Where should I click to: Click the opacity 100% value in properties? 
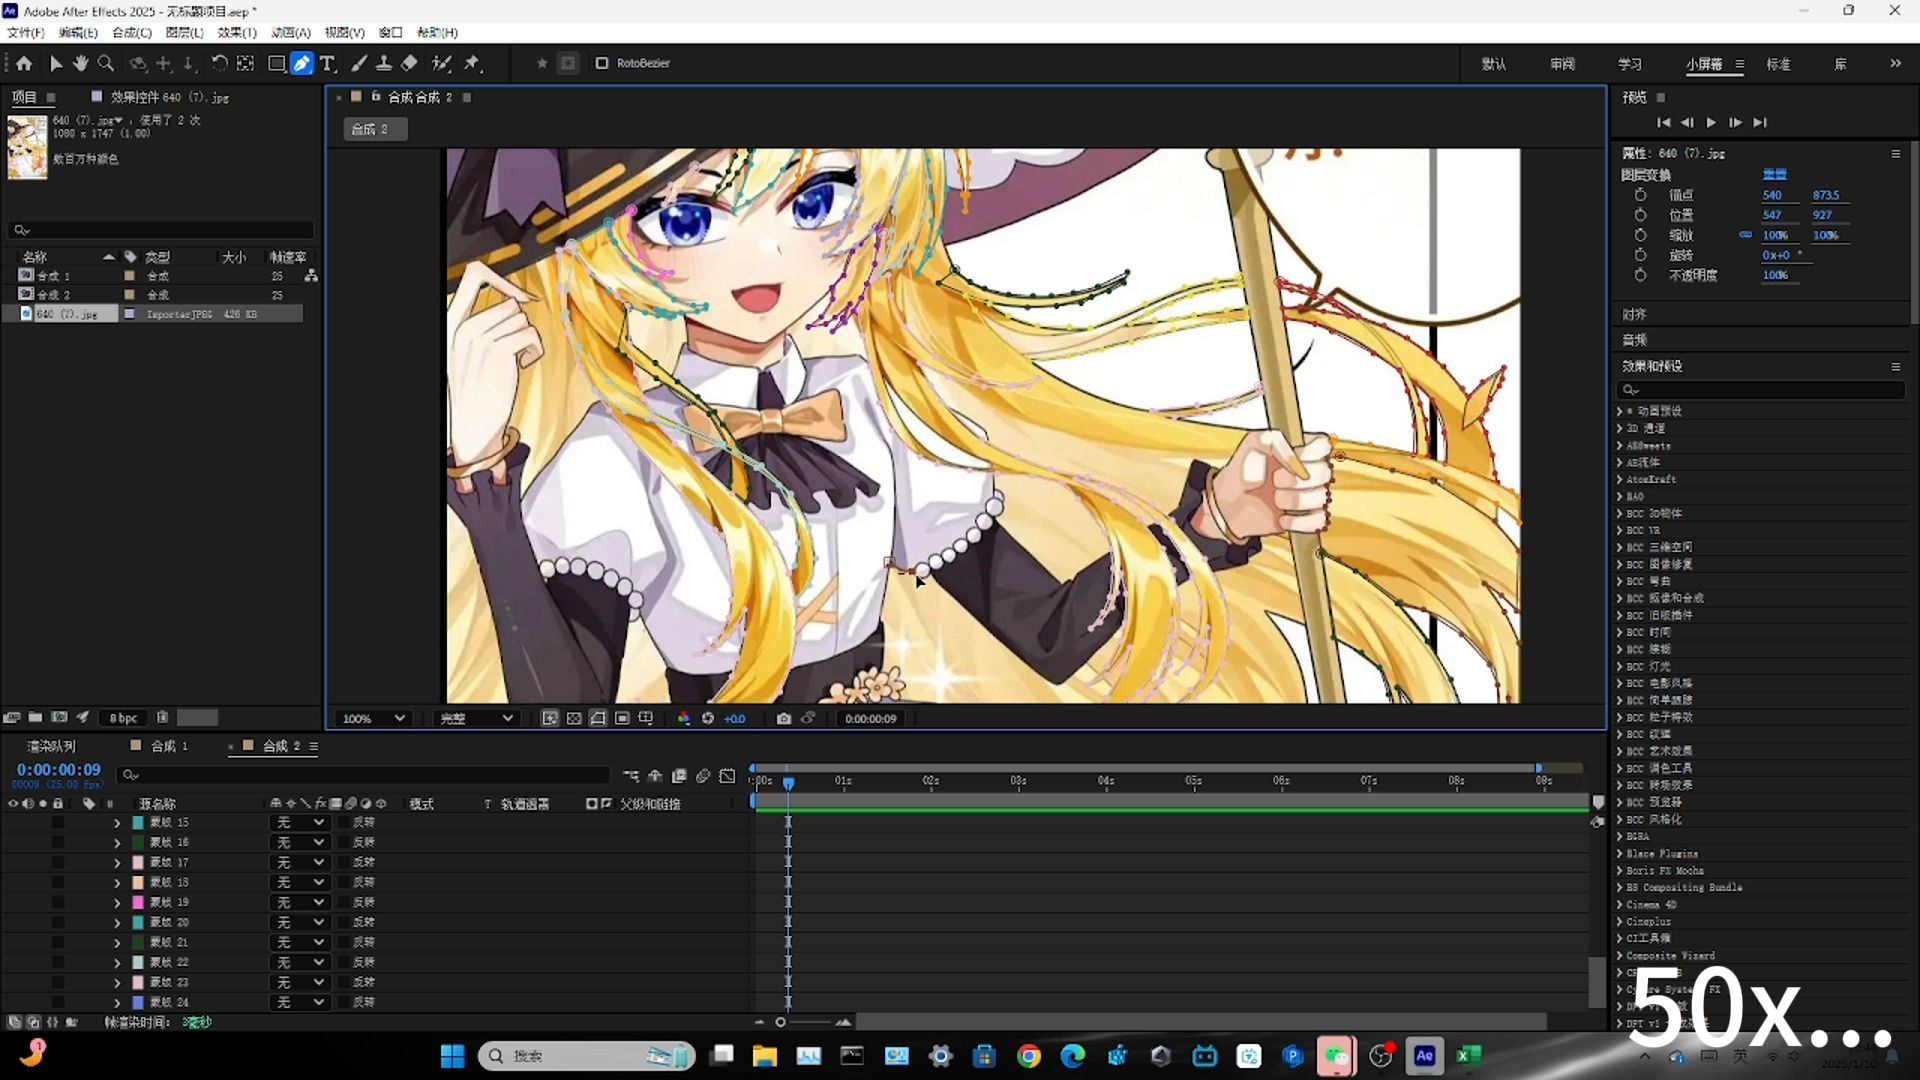1775,275
